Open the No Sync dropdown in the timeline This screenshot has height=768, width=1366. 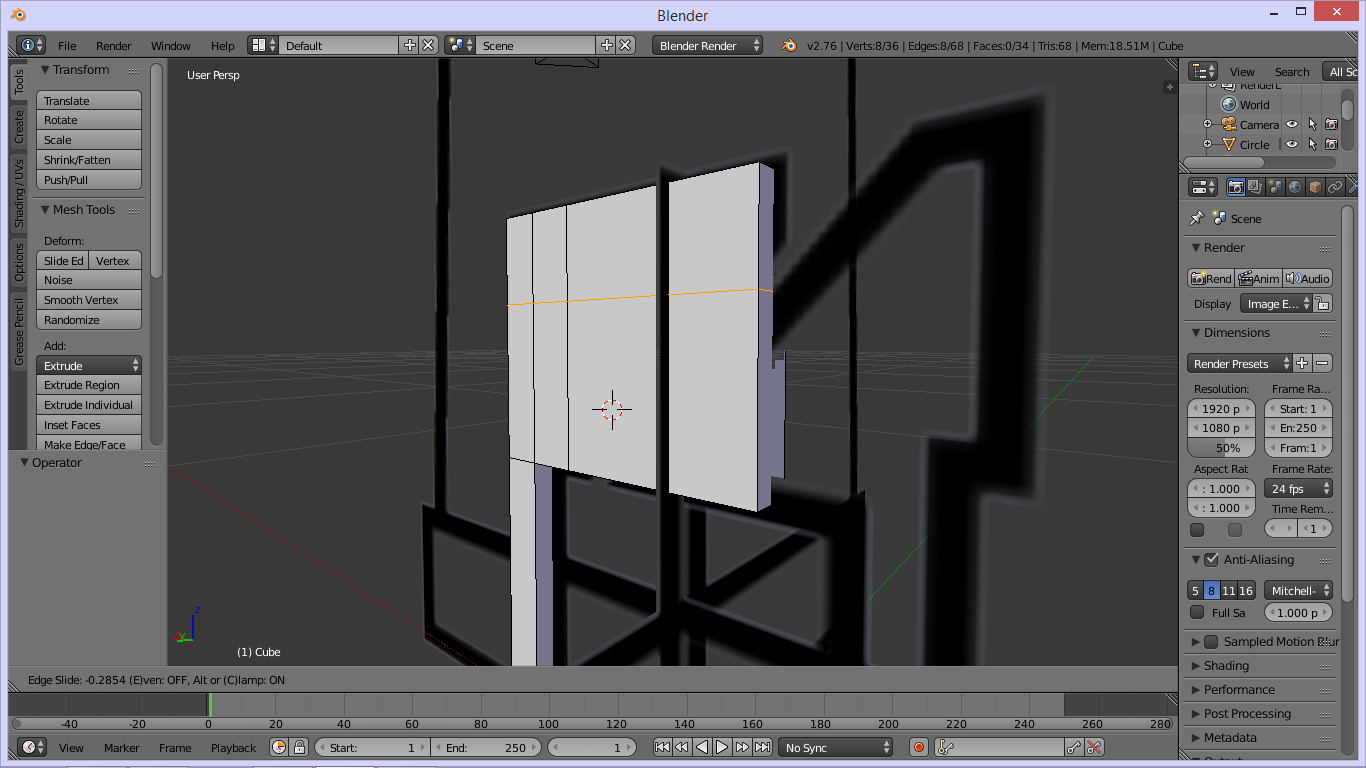tap(836, 747)
